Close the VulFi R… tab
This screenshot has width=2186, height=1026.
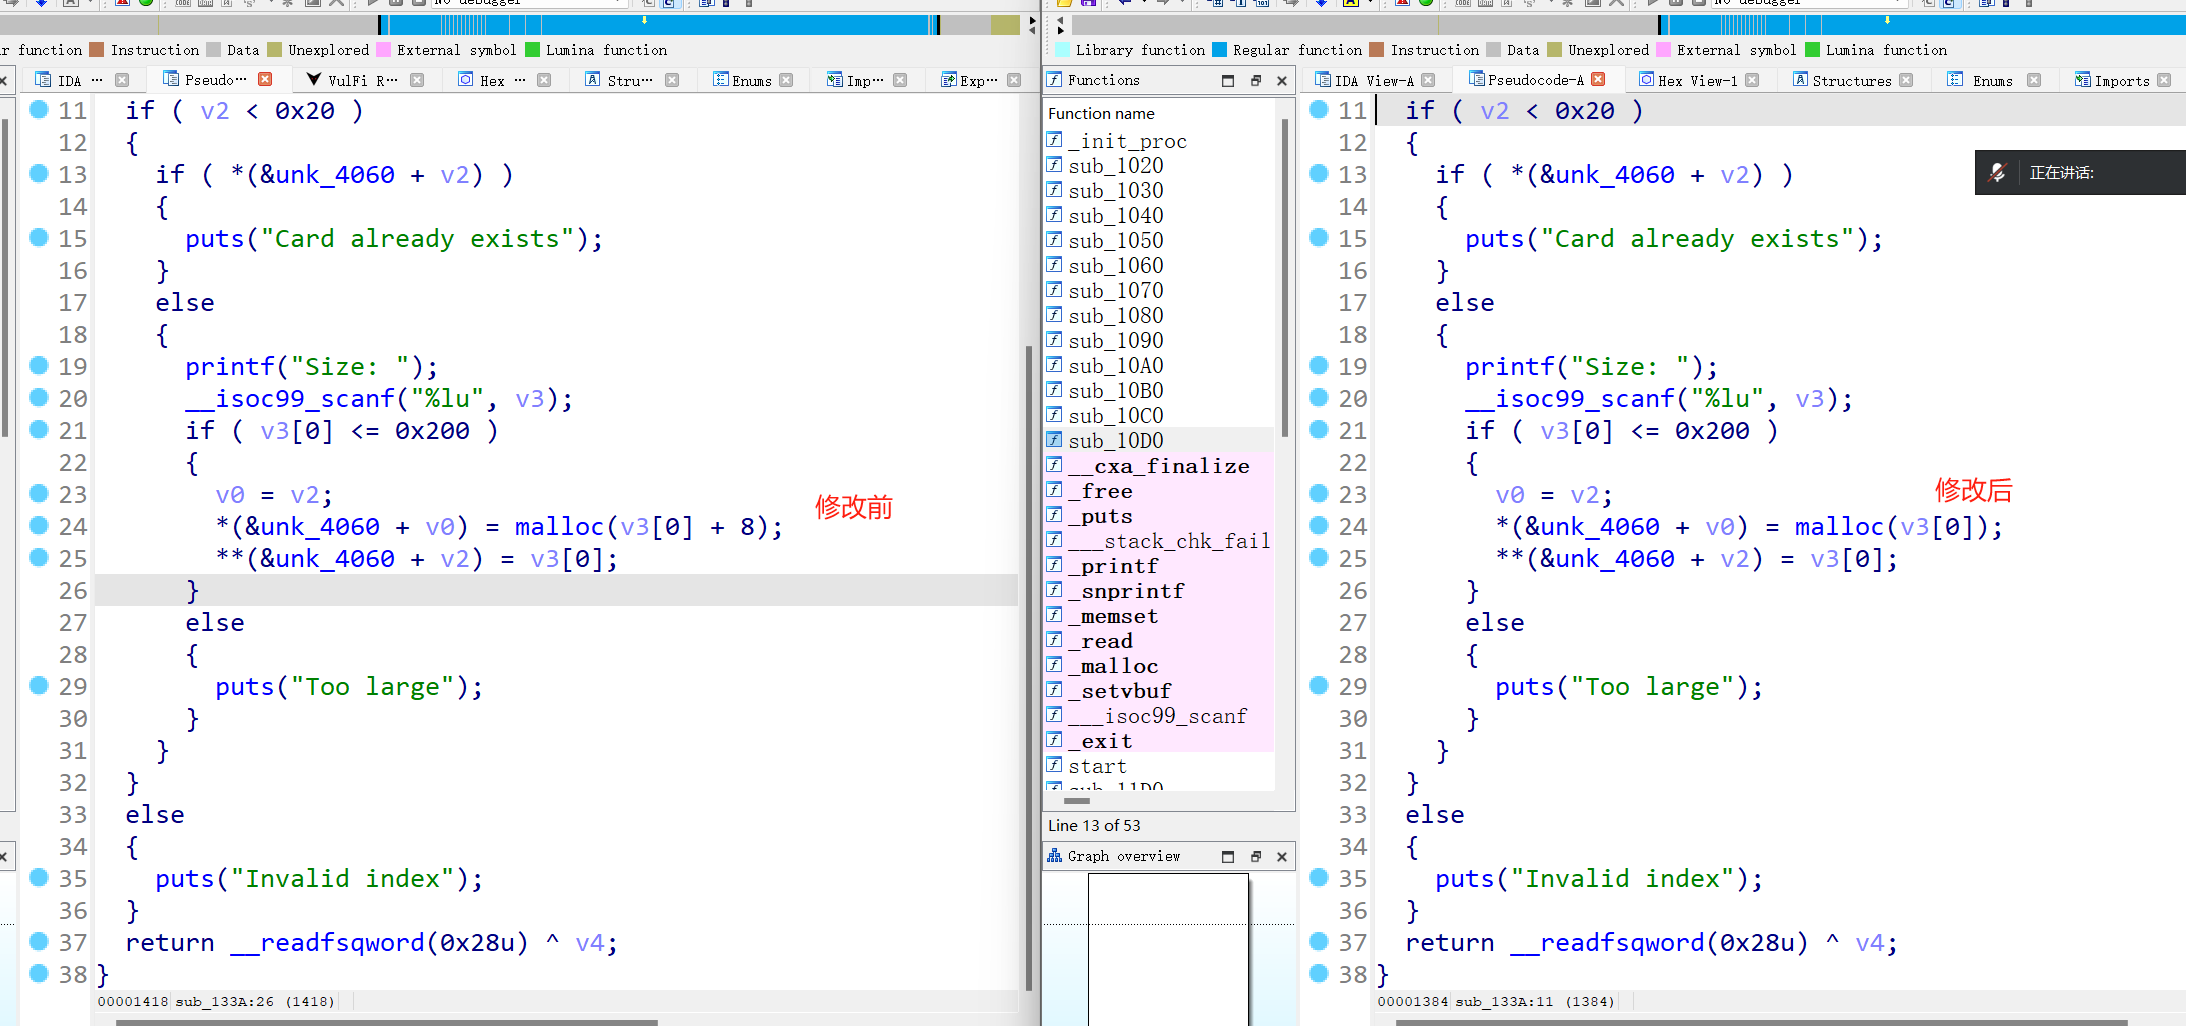417,80
